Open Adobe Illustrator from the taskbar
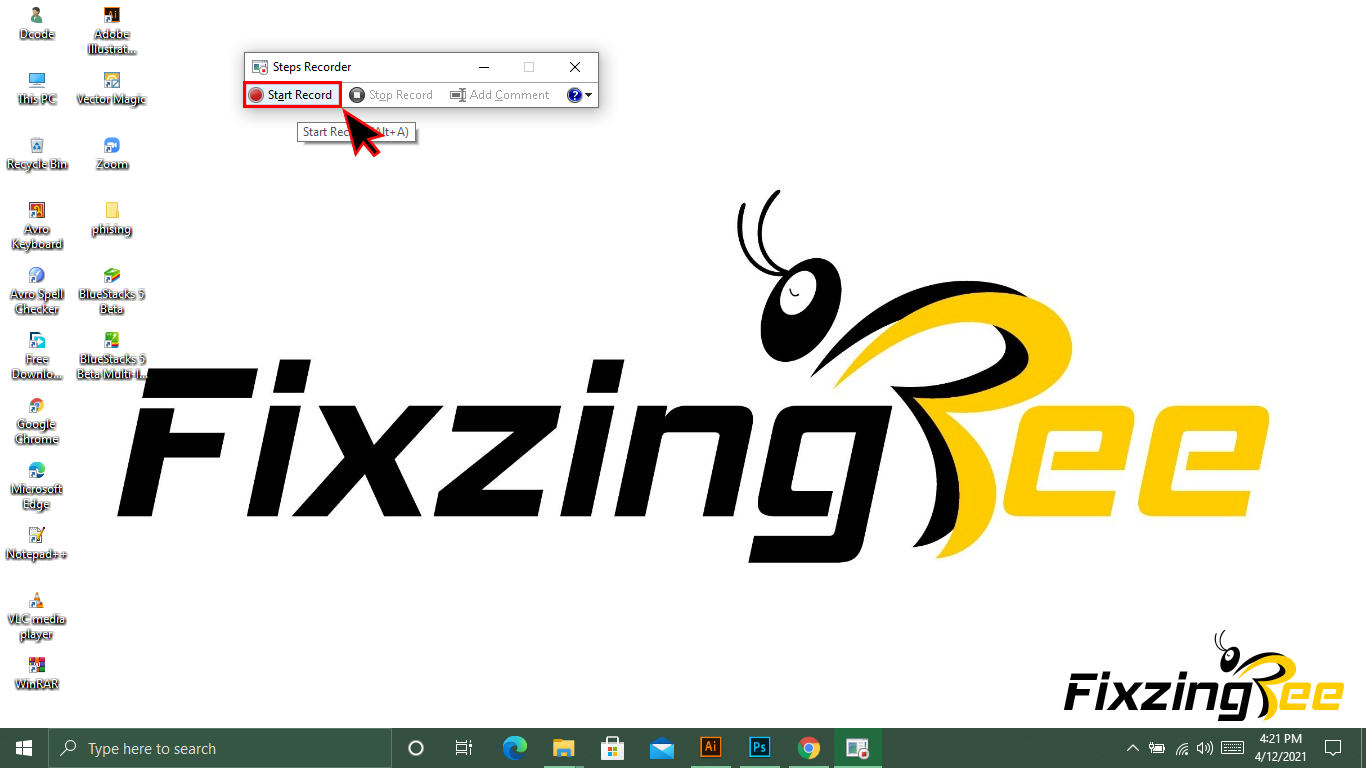 (711, 748)
